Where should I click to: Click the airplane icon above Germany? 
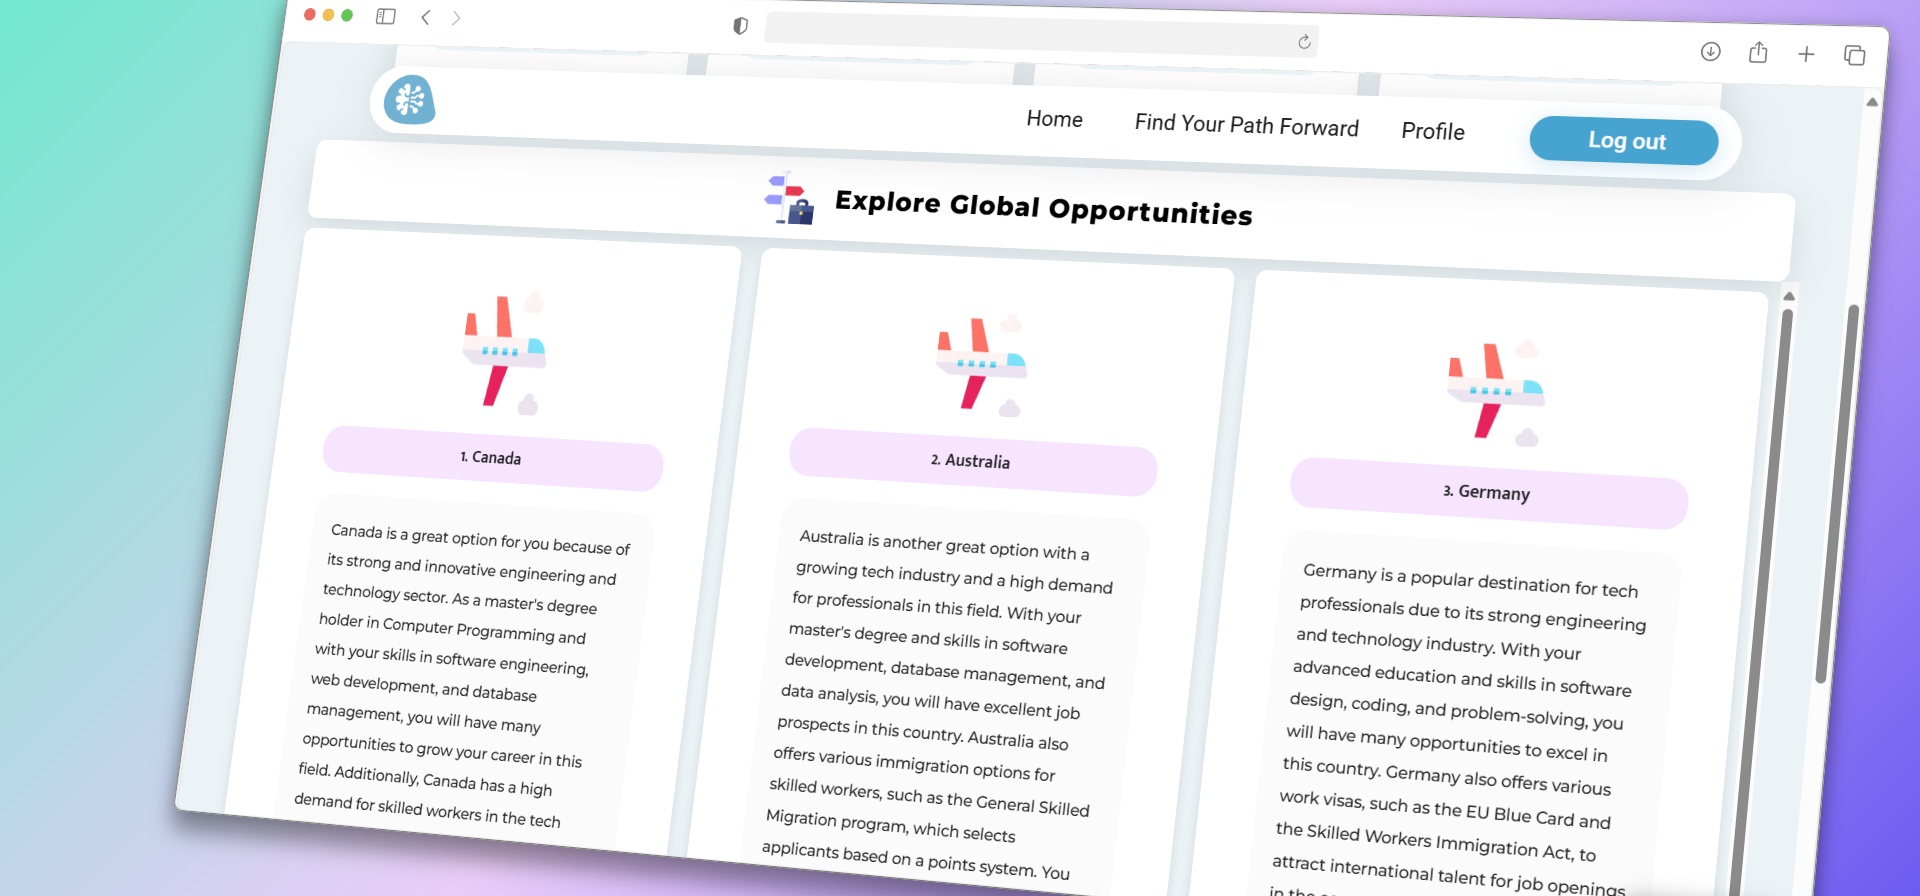pos(1495,392)
